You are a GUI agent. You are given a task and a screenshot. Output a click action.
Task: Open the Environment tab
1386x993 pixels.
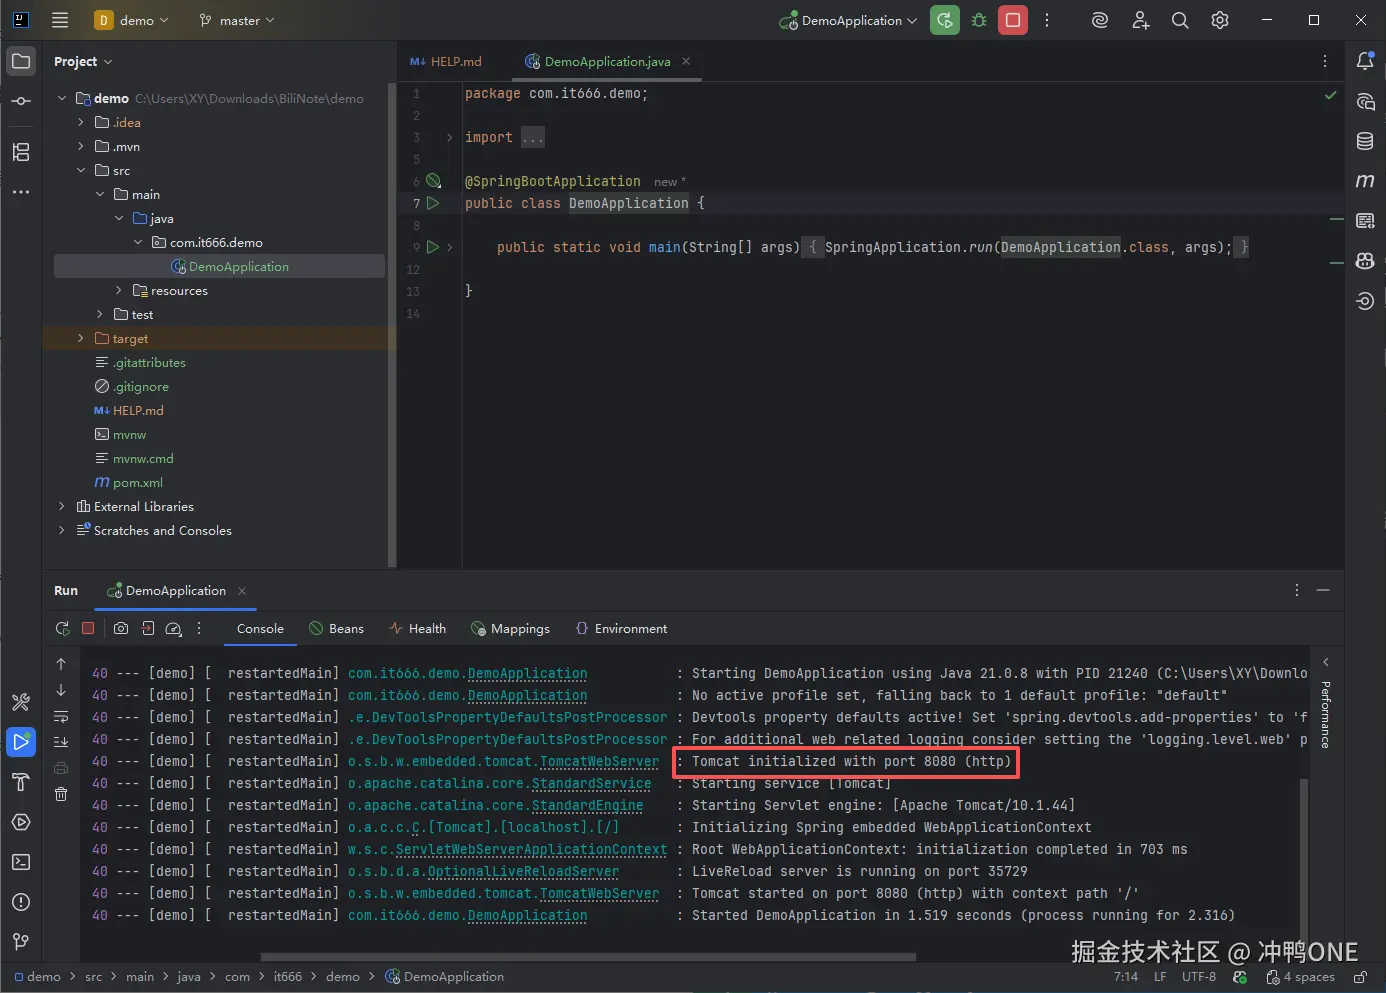pyautogui.click(x=621, y=628)
